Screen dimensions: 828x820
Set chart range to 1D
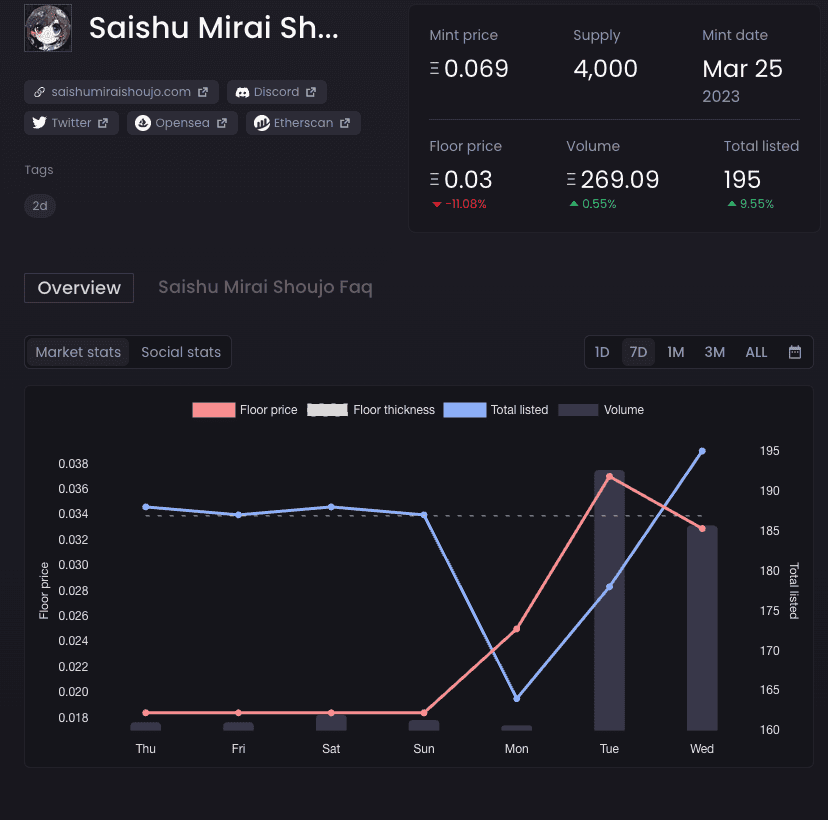(x=602, y=352)
